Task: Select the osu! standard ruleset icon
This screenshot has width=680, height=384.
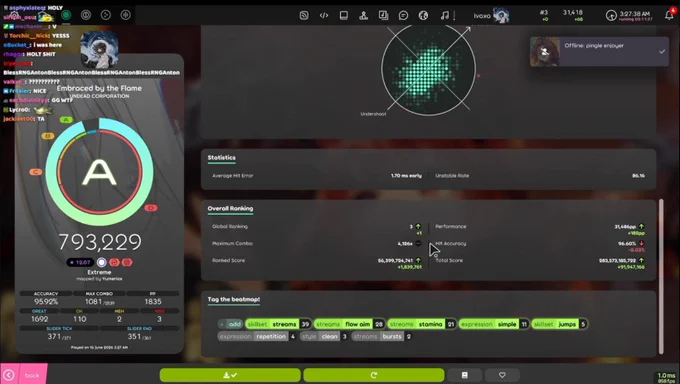Action: [x=66, y=15]
